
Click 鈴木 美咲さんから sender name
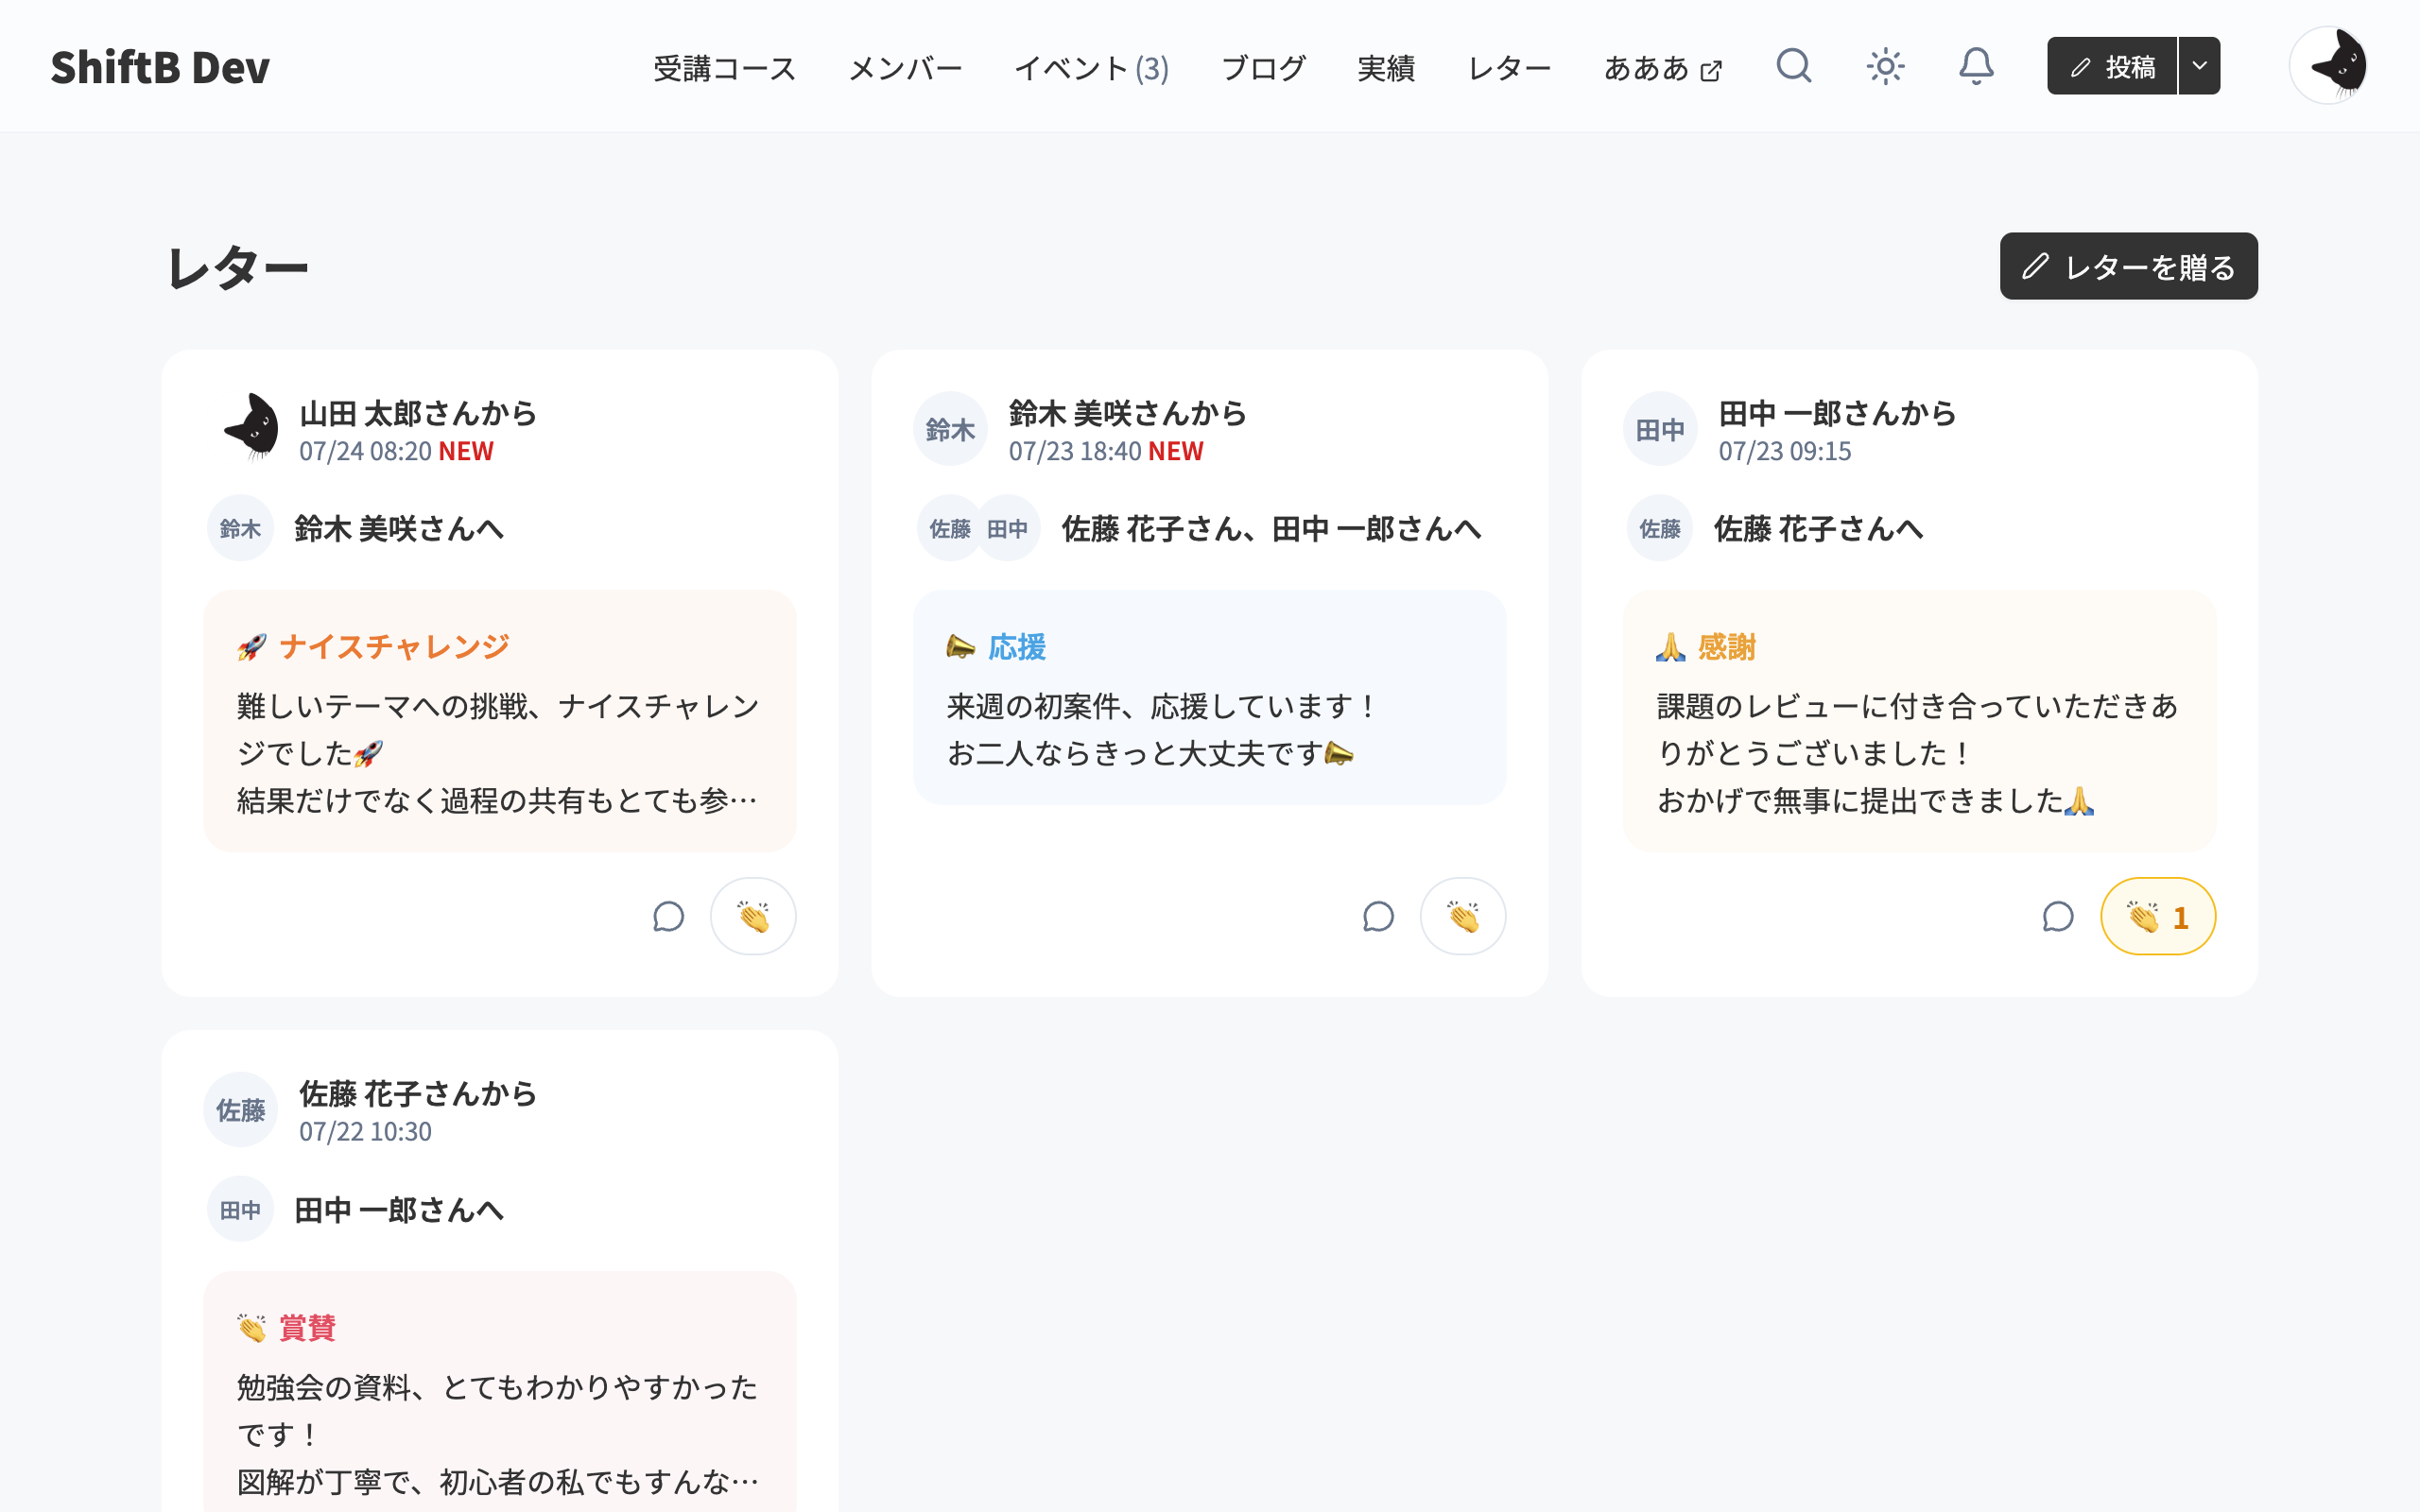(1128, 413)
